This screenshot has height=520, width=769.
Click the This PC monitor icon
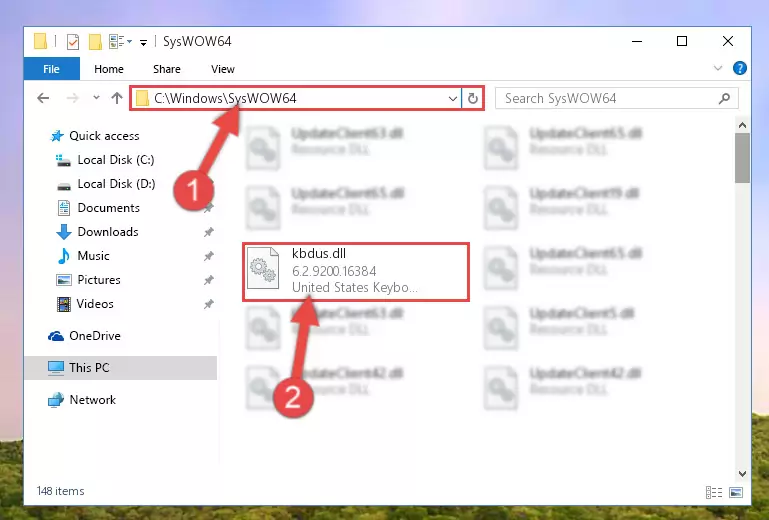point(56,368)
